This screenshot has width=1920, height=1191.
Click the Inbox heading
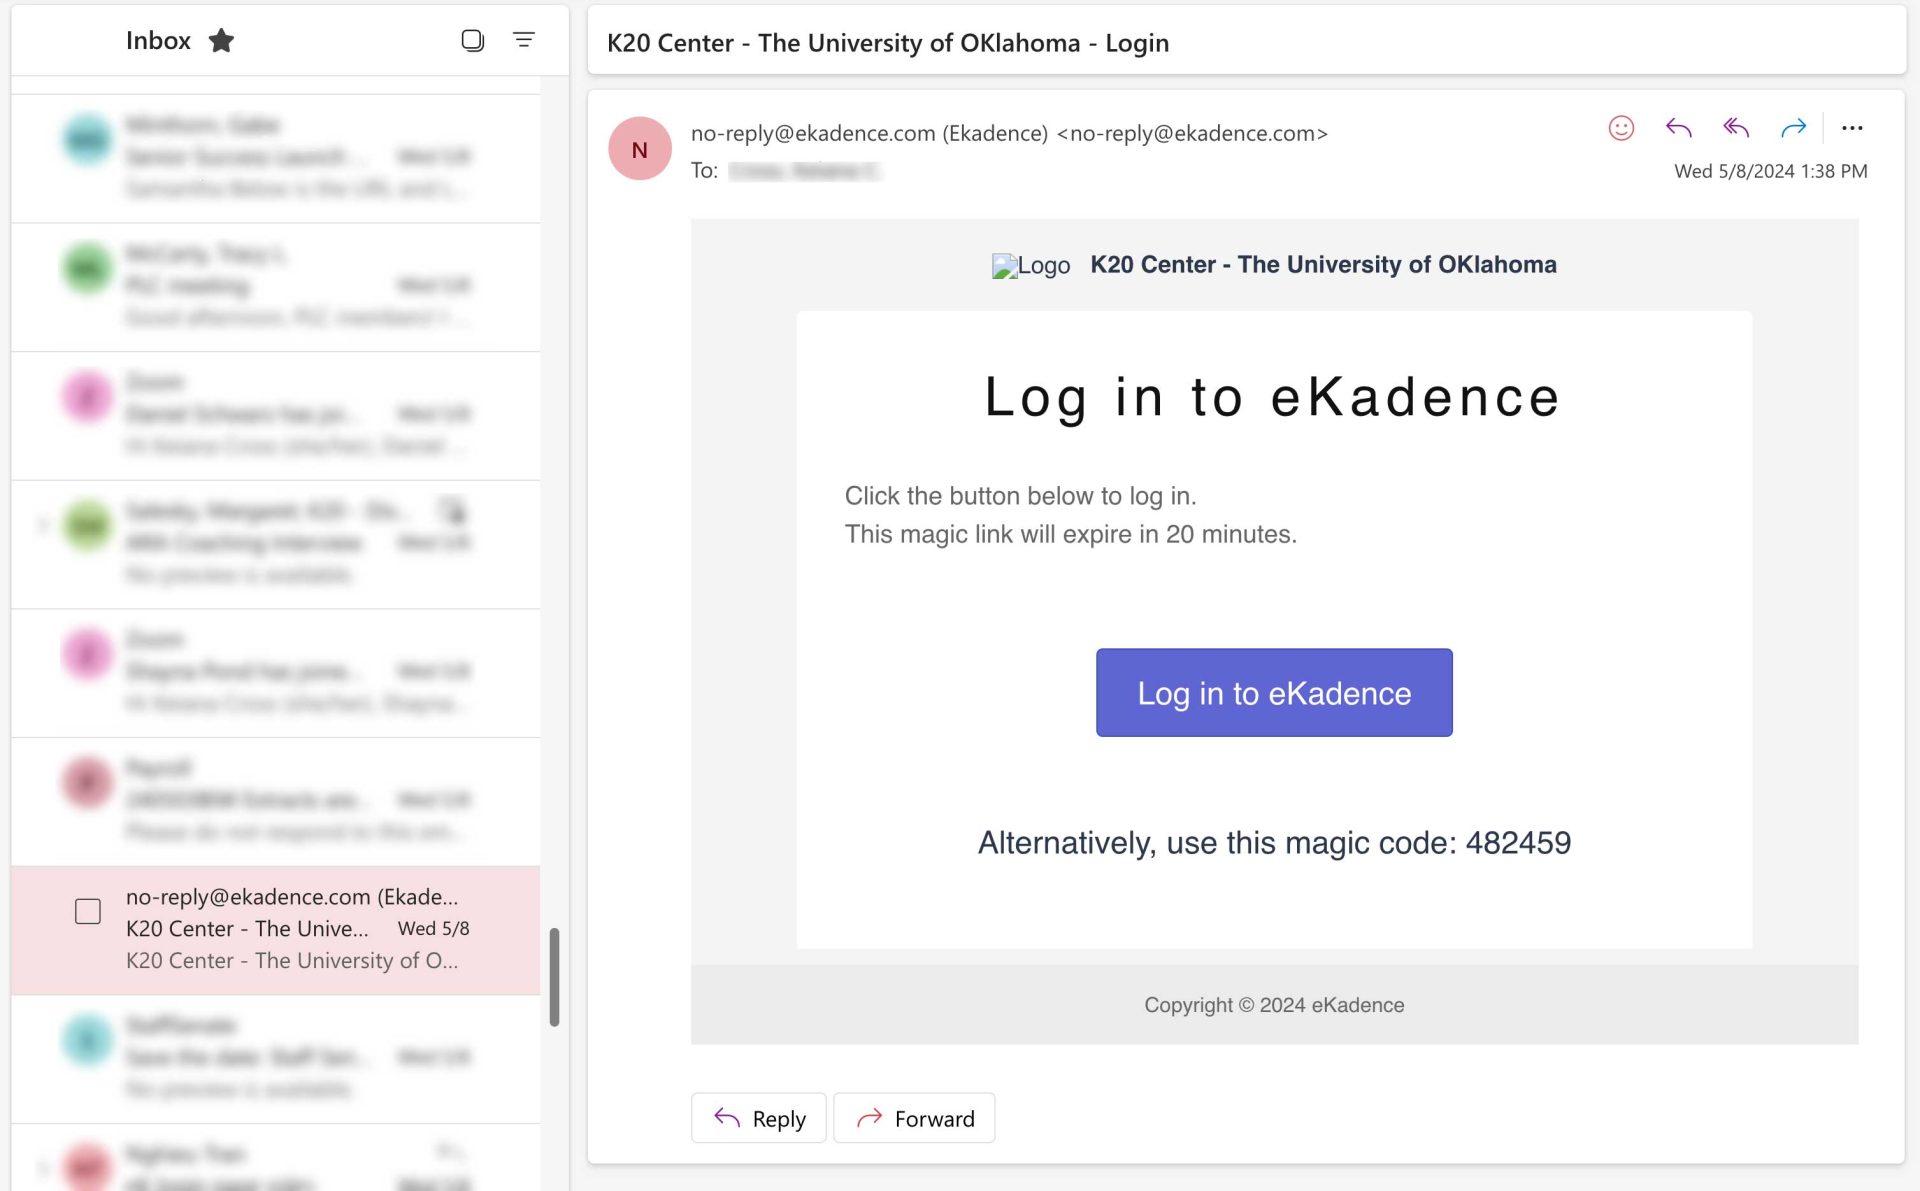click(157, 40)
